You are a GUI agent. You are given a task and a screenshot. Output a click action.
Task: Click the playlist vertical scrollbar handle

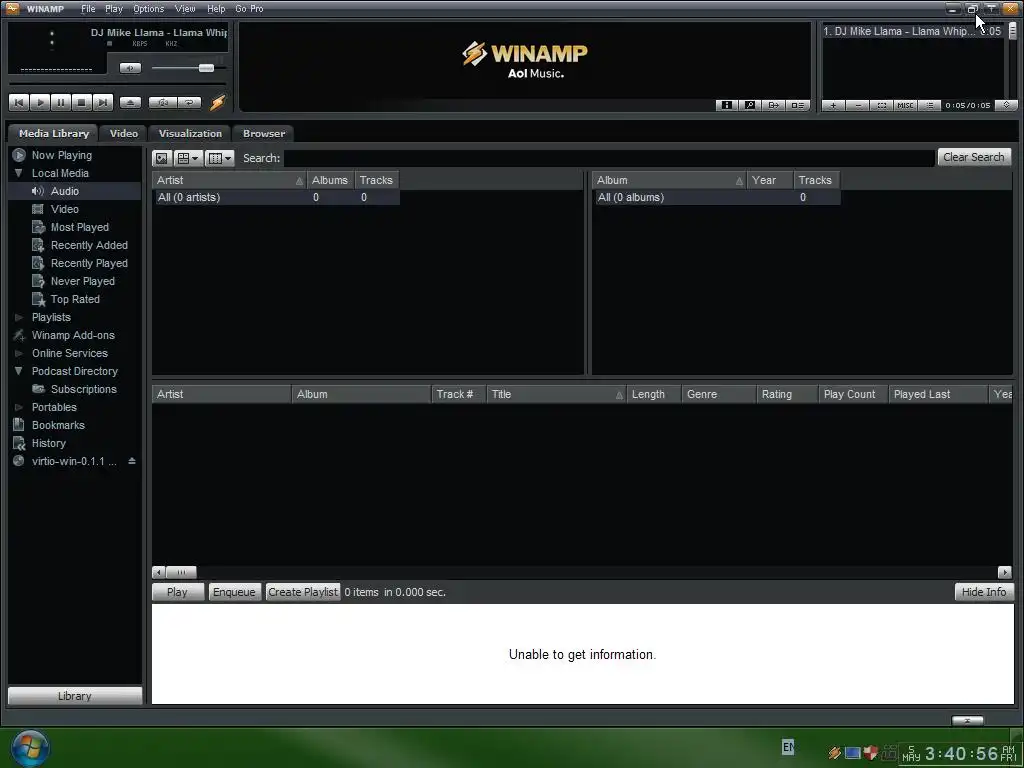pos(1012,31)
